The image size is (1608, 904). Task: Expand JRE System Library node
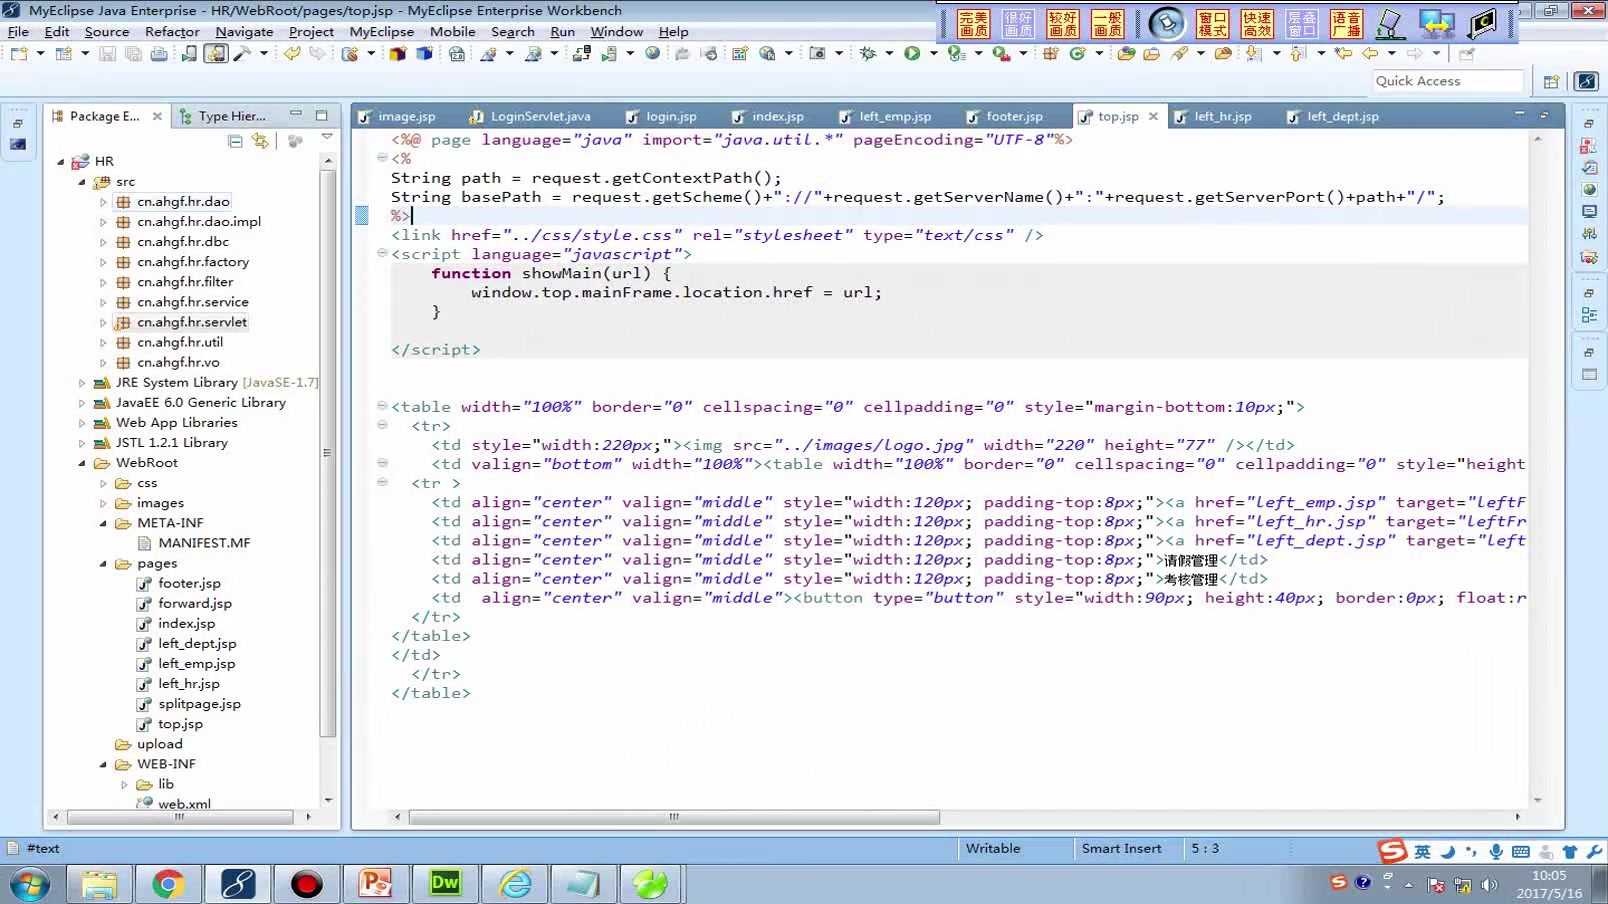[x=82, y=383]
